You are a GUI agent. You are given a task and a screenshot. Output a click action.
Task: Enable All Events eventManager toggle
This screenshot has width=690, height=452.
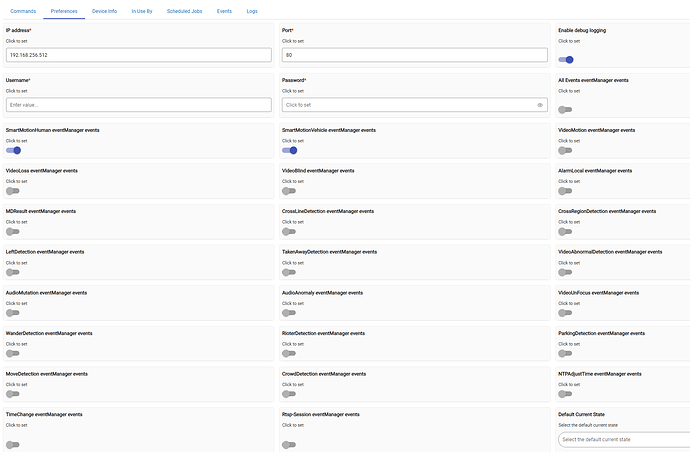pyautogui.click(x=566, y=110)
